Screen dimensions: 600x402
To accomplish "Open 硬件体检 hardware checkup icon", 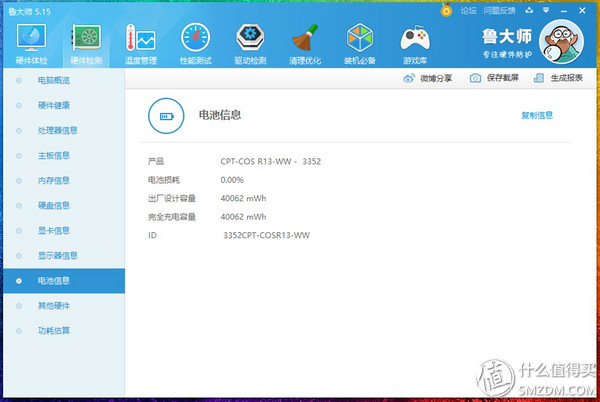I will 31,37.
